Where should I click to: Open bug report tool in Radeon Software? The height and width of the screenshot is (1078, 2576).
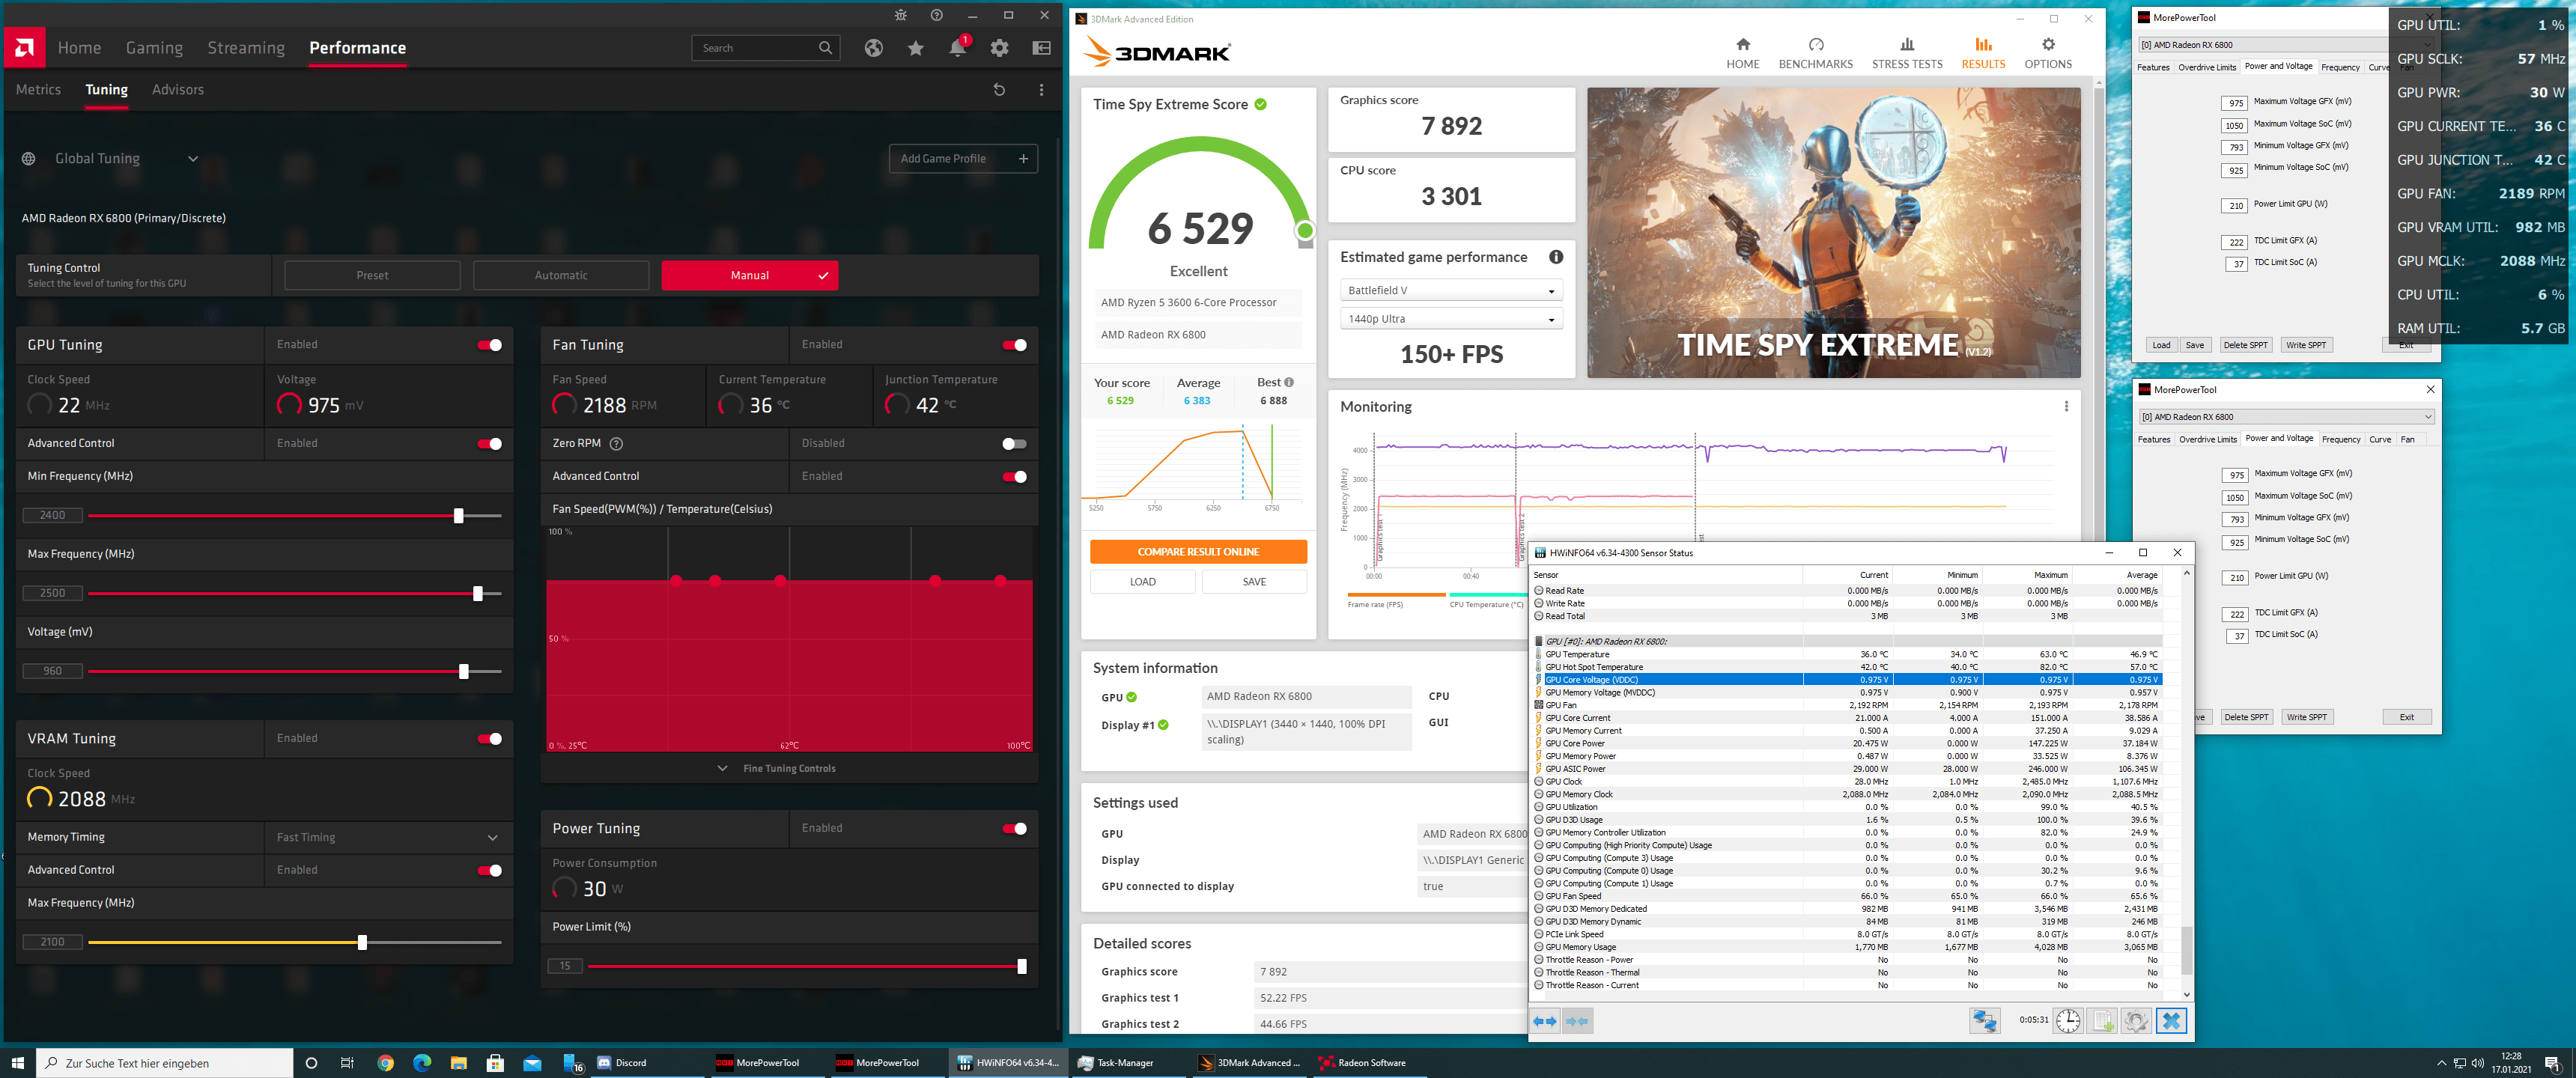[900, 15]
